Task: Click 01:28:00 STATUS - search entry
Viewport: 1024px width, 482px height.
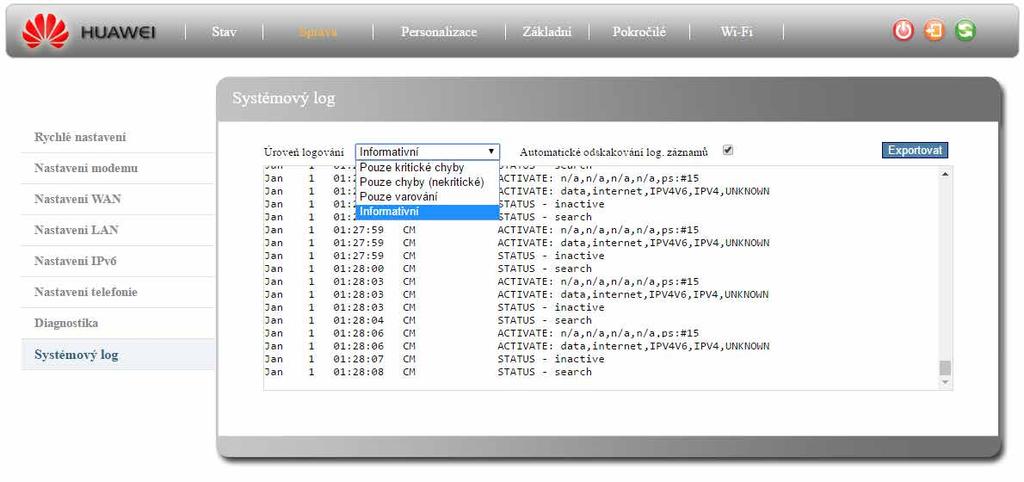Action: 428,268
